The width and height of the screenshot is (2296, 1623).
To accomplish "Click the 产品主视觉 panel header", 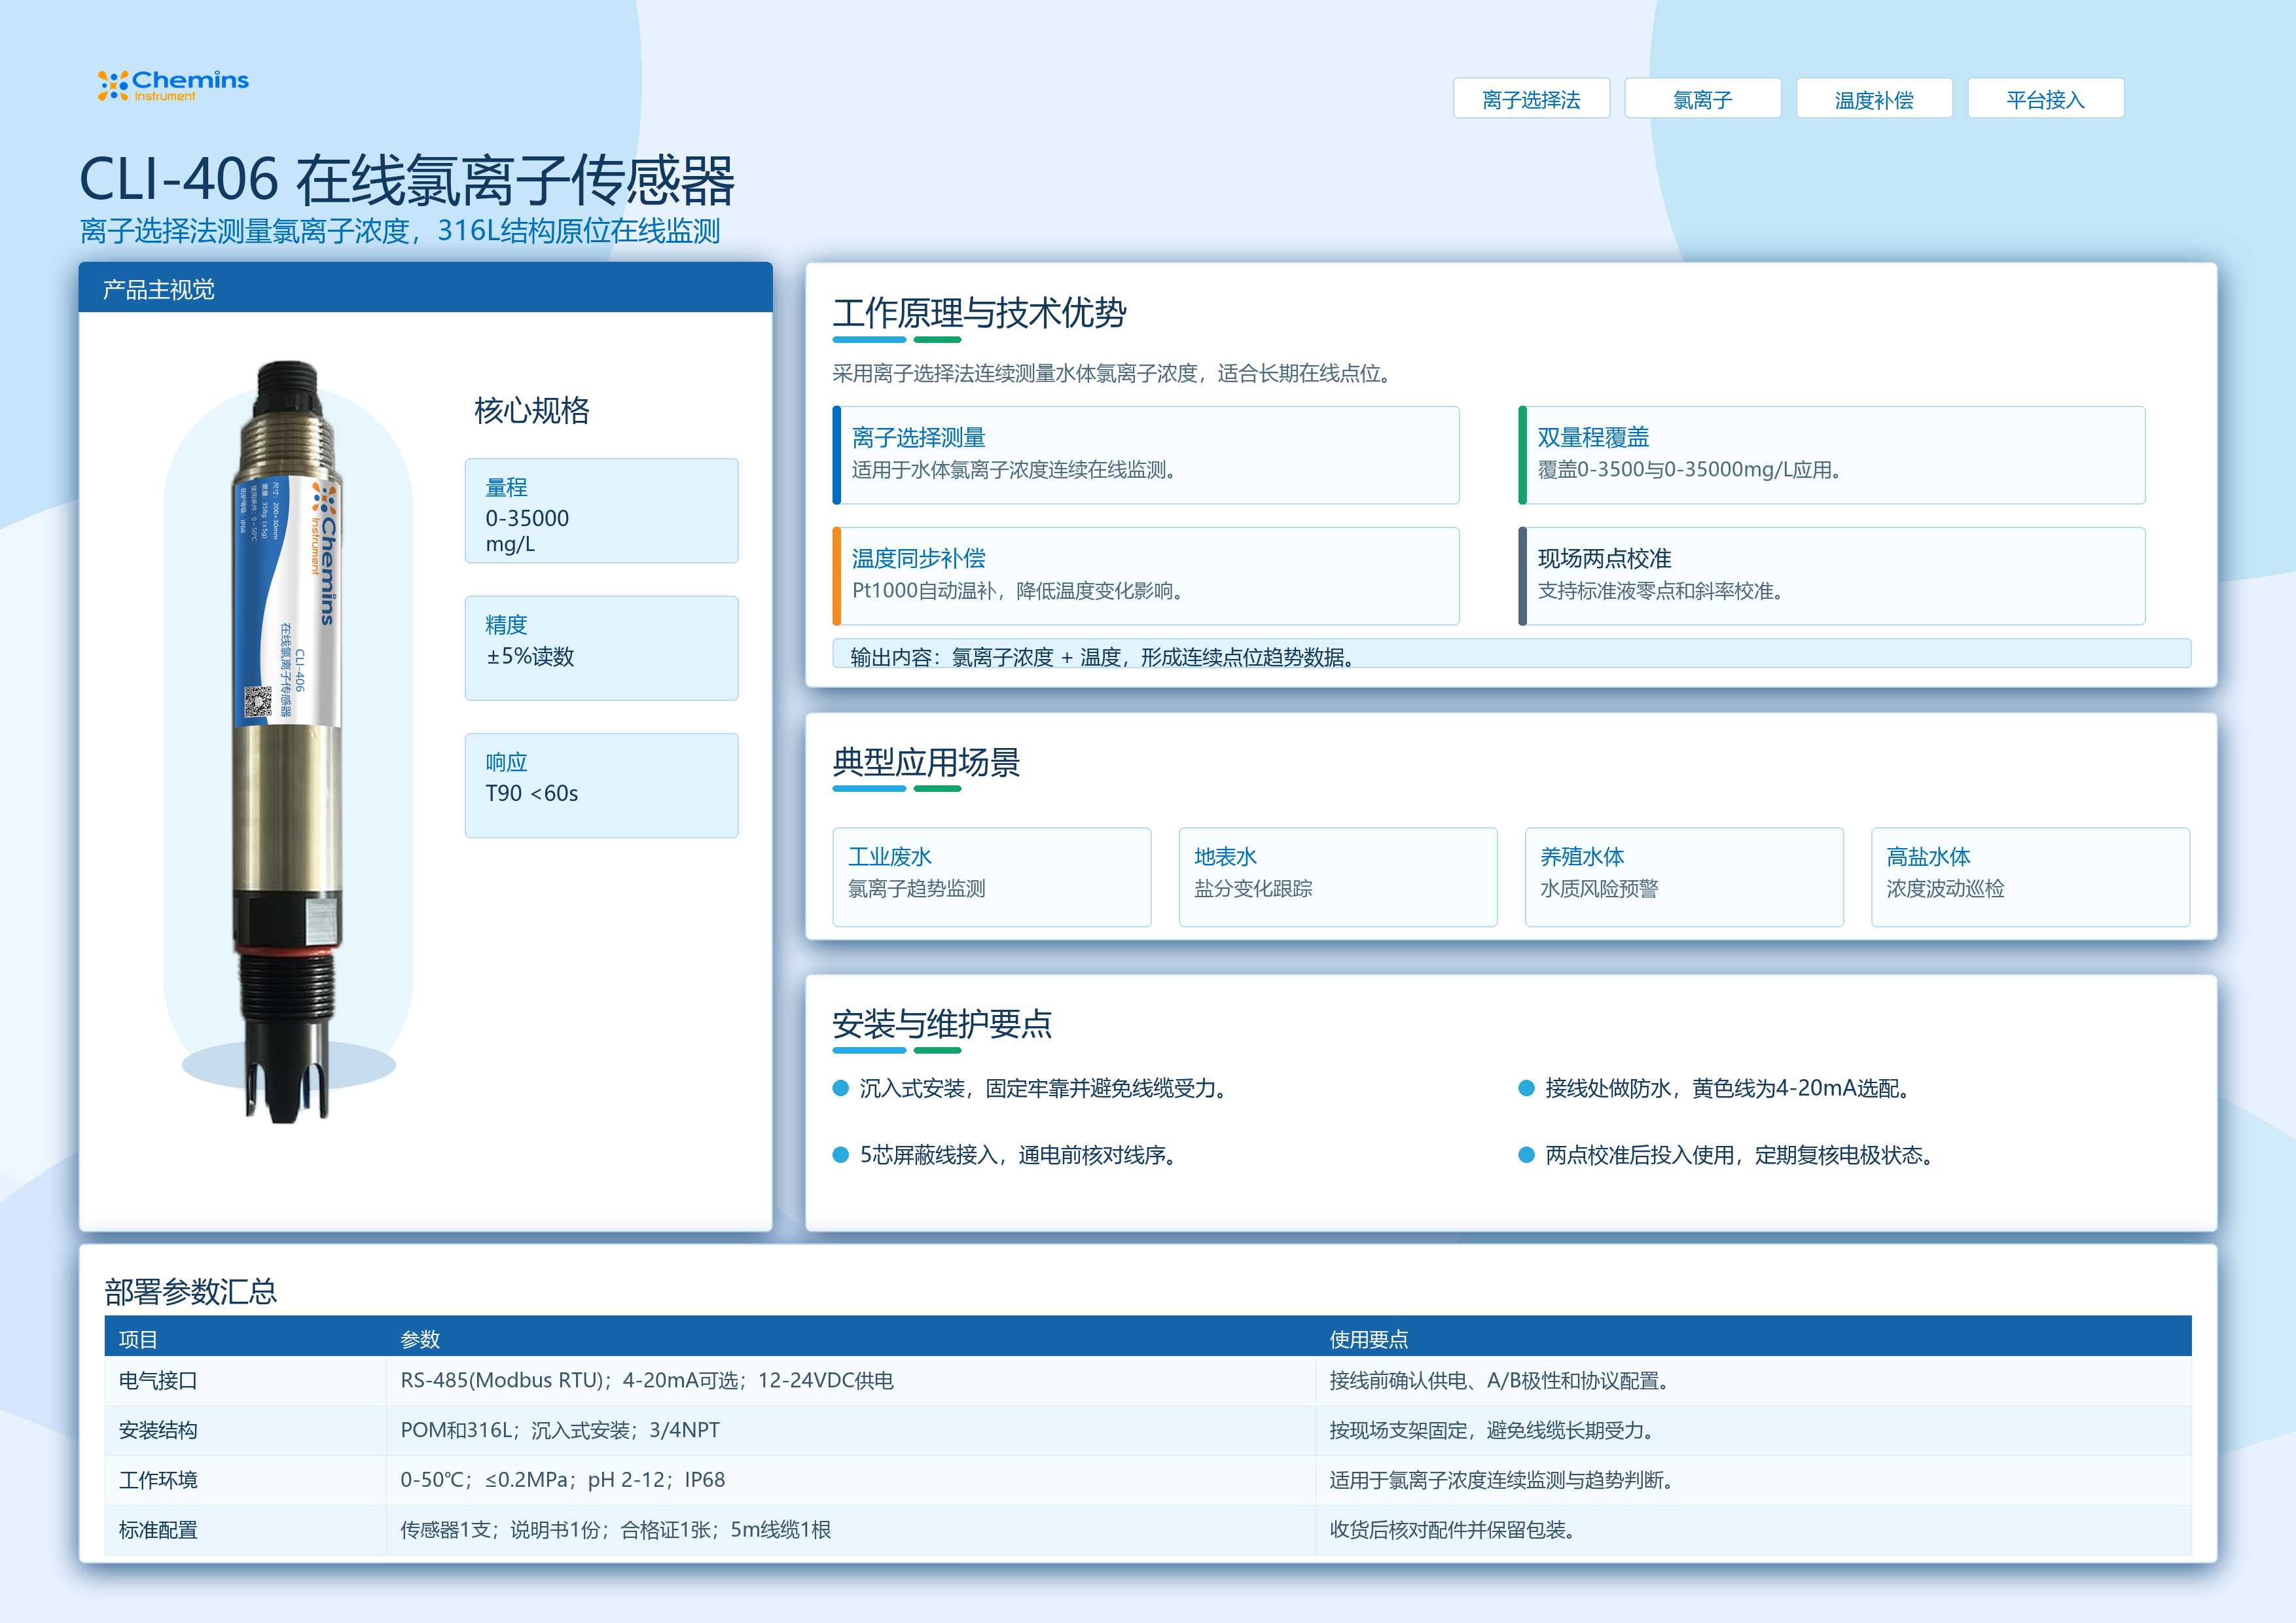I will click(425, 288).
